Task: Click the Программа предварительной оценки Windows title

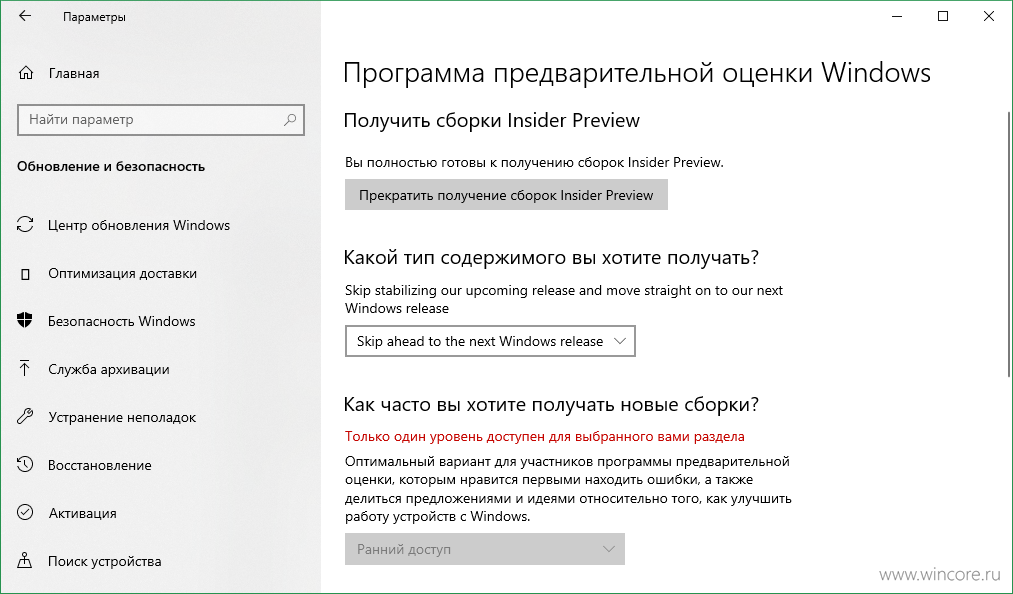Action: coord(637,72)
